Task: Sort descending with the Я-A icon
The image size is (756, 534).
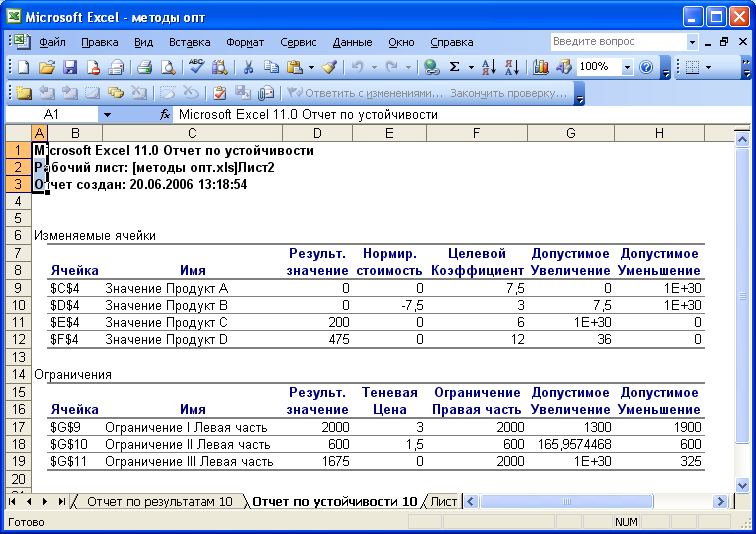Action: [x=512, y=67]
